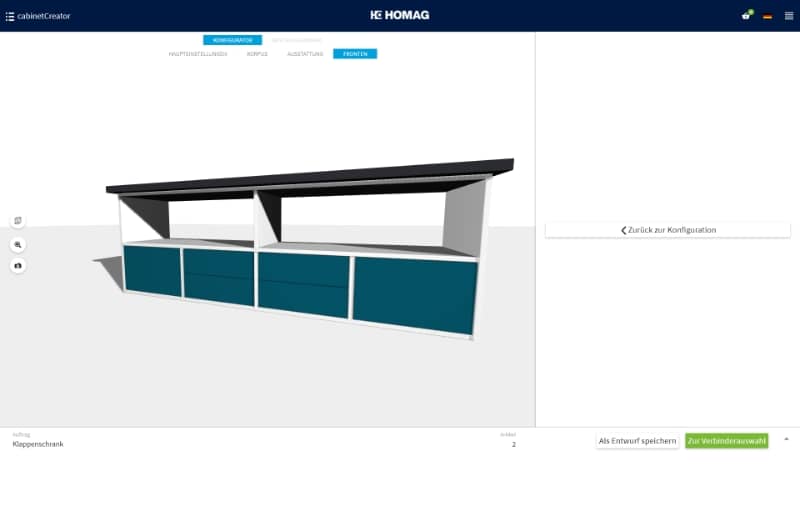Screen dimensions: 800x520
Task: Open the shopping basket icon
Action: [x=746, y=15]
